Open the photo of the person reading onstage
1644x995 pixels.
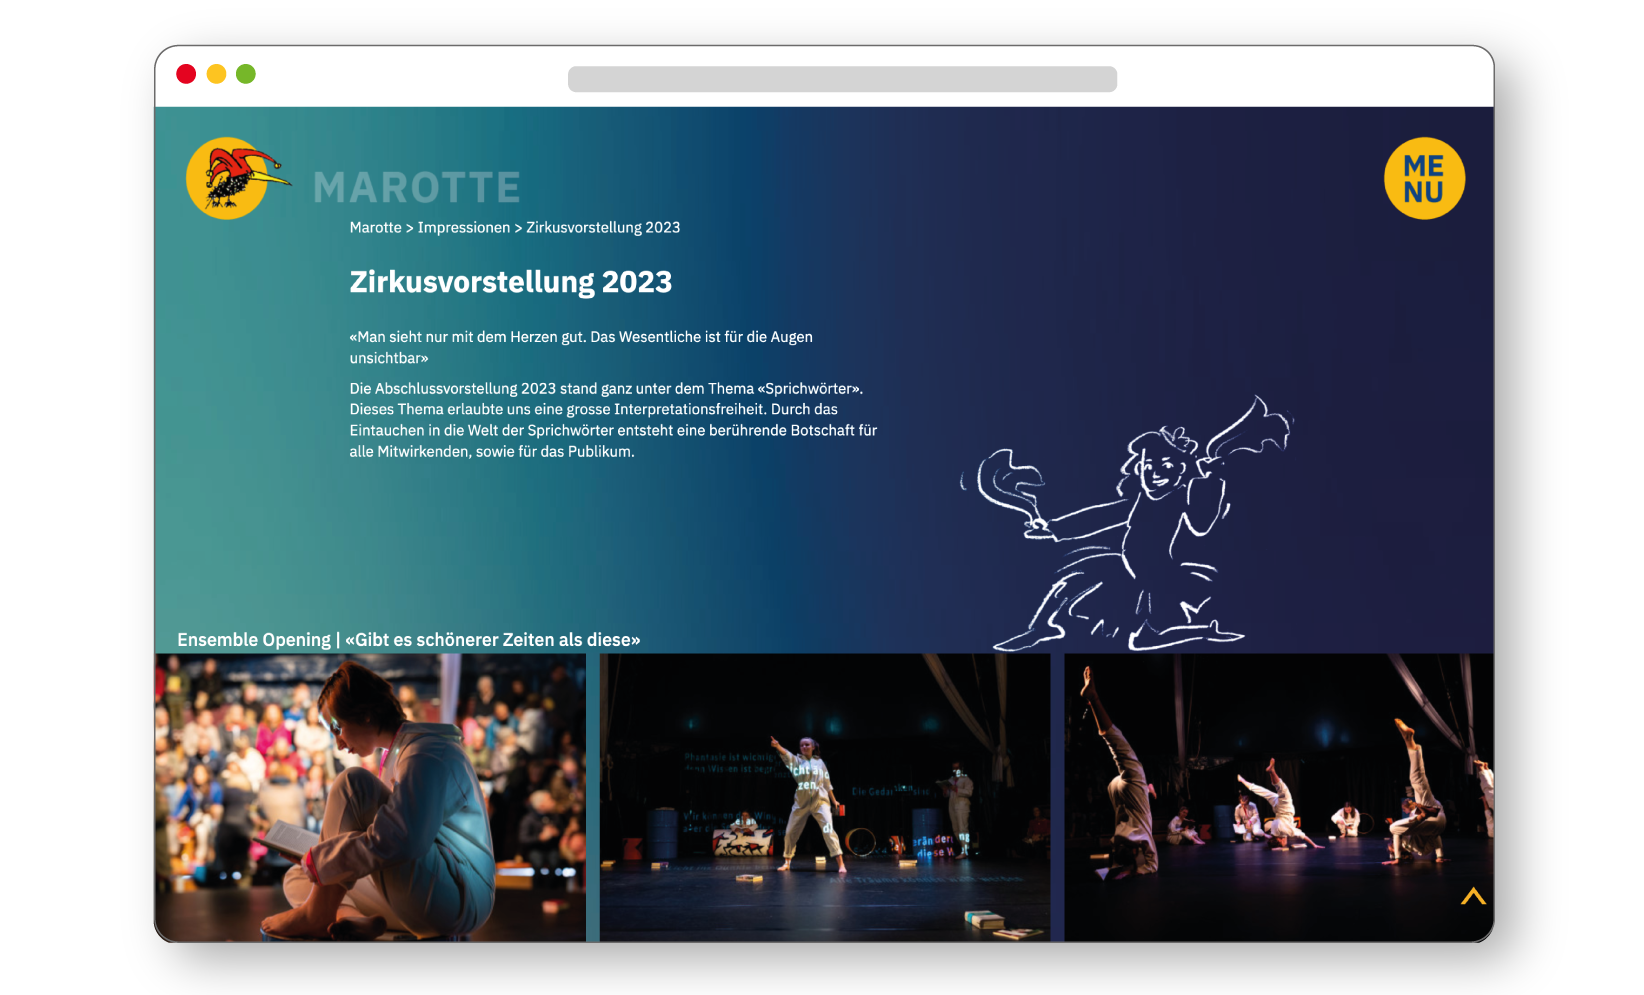(370, 795)
